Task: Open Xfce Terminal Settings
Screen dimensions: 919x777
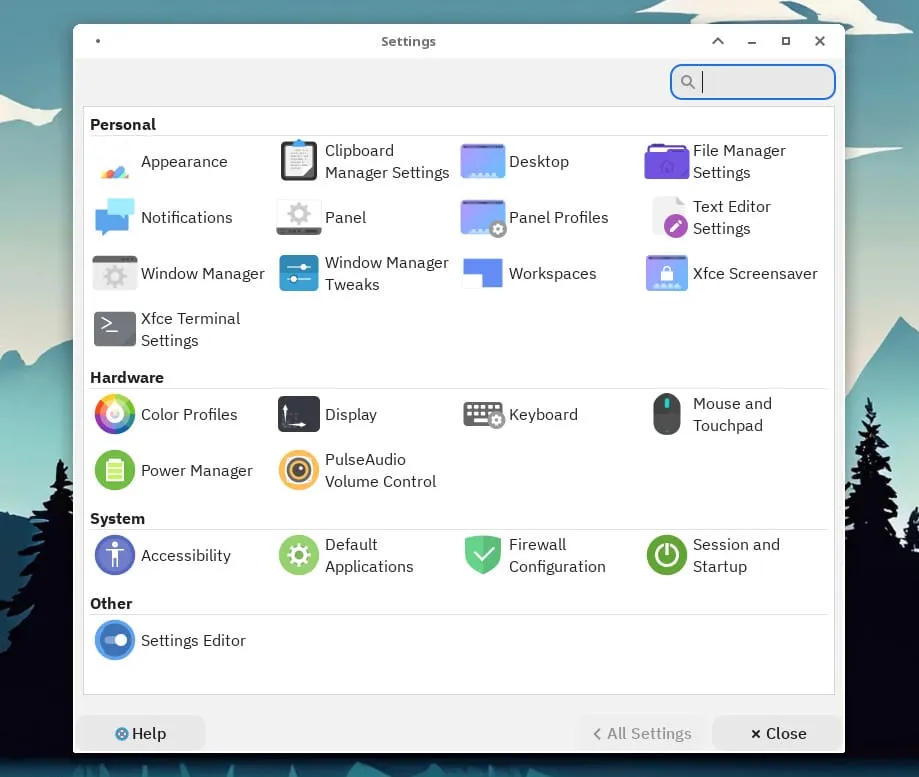Action: tap(115, 330)
